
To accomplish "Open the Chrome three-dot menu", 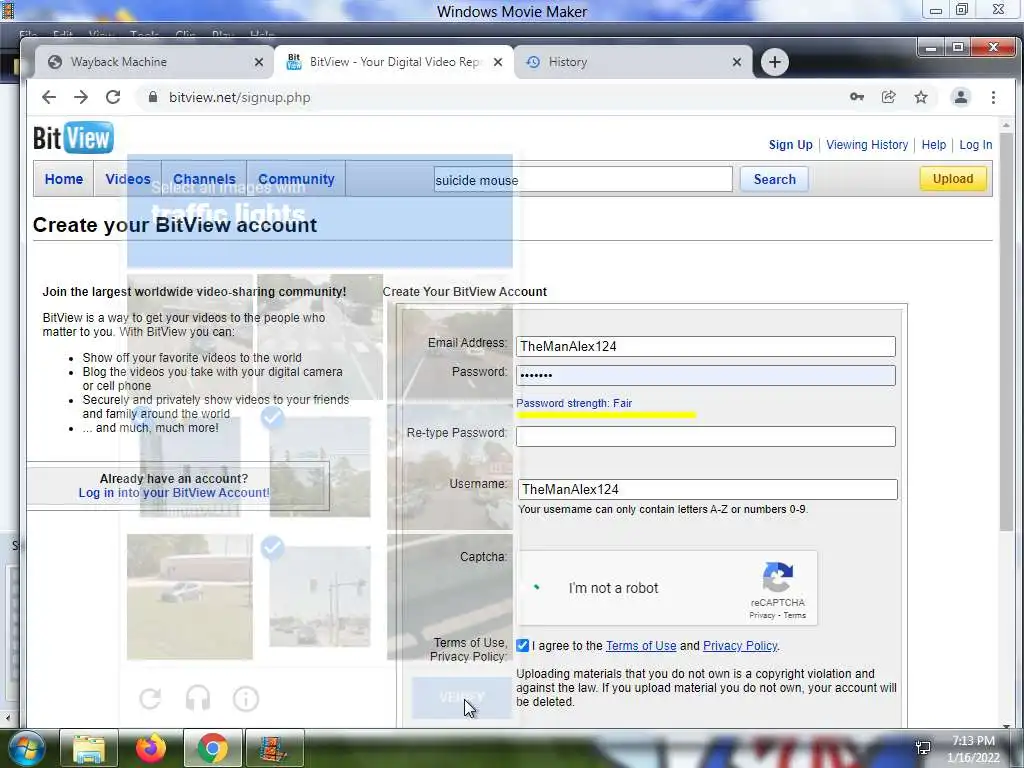I will pyautogui.click(x=993, y=97).
